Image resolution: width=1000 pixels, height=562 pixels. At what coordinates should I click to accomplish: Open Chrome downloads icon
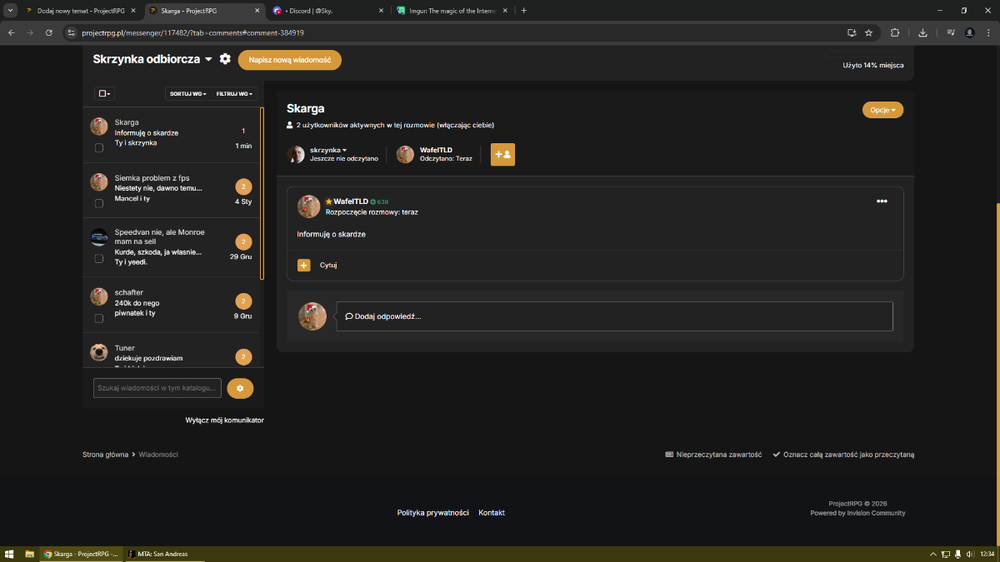(x=922, y=33)
